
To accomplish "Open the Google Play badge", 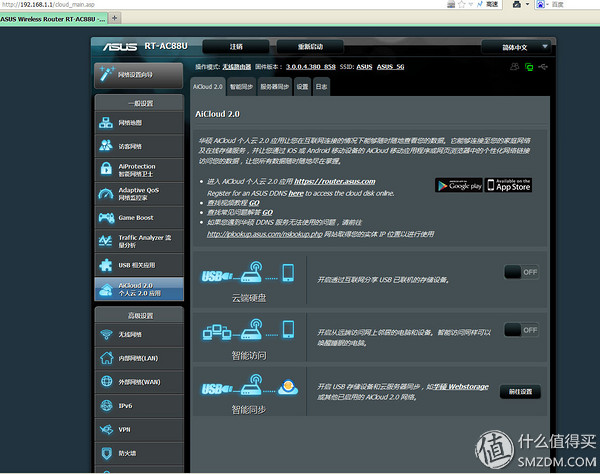I will click(x=459, y=185).
